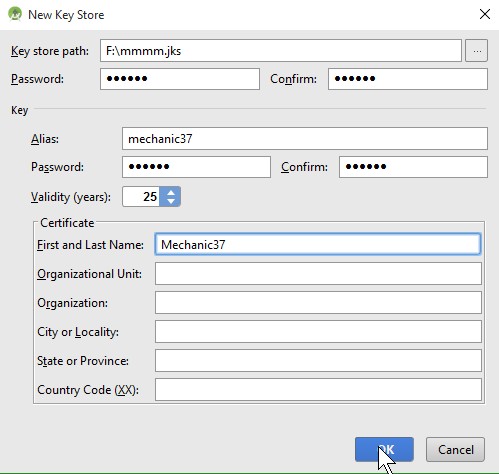Click the OK button

pyautogui.click(x=384, y=450)
